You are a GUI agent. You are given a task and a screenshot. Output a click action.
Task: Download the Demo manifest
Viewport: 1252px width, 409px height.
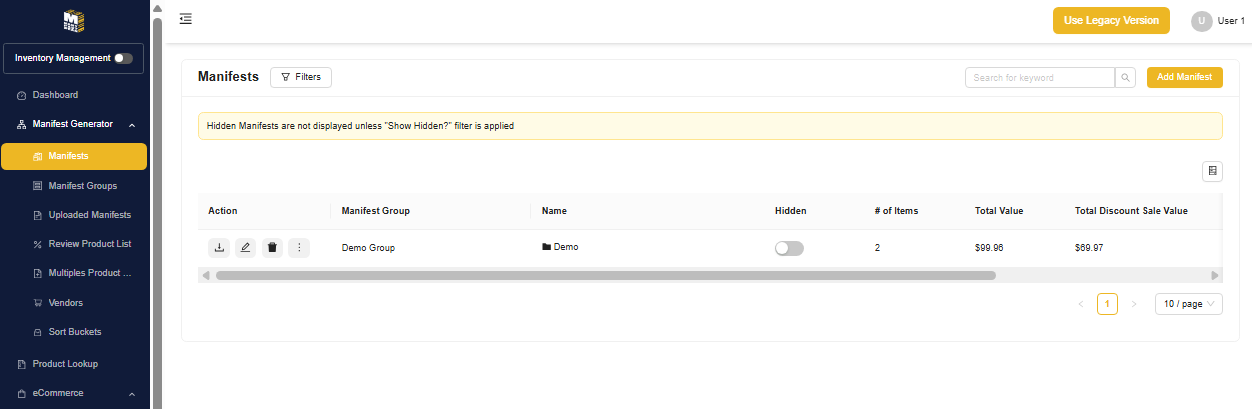tap(219, 248)
